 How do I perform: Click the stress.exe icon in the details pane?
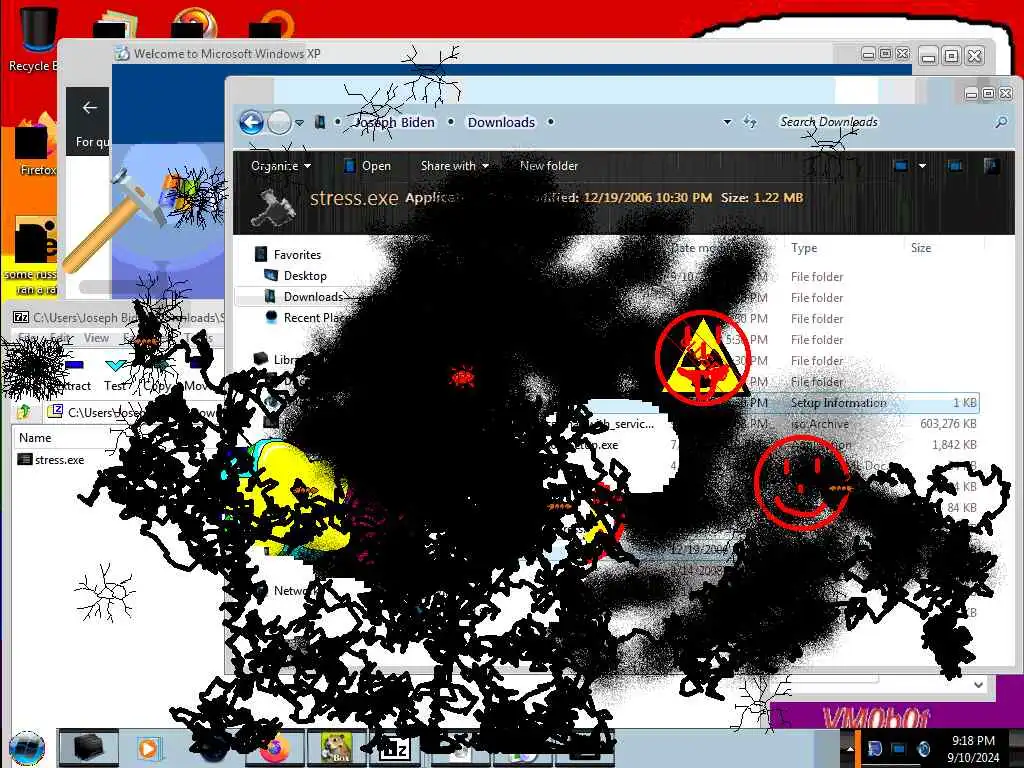(x=273, y=207)
